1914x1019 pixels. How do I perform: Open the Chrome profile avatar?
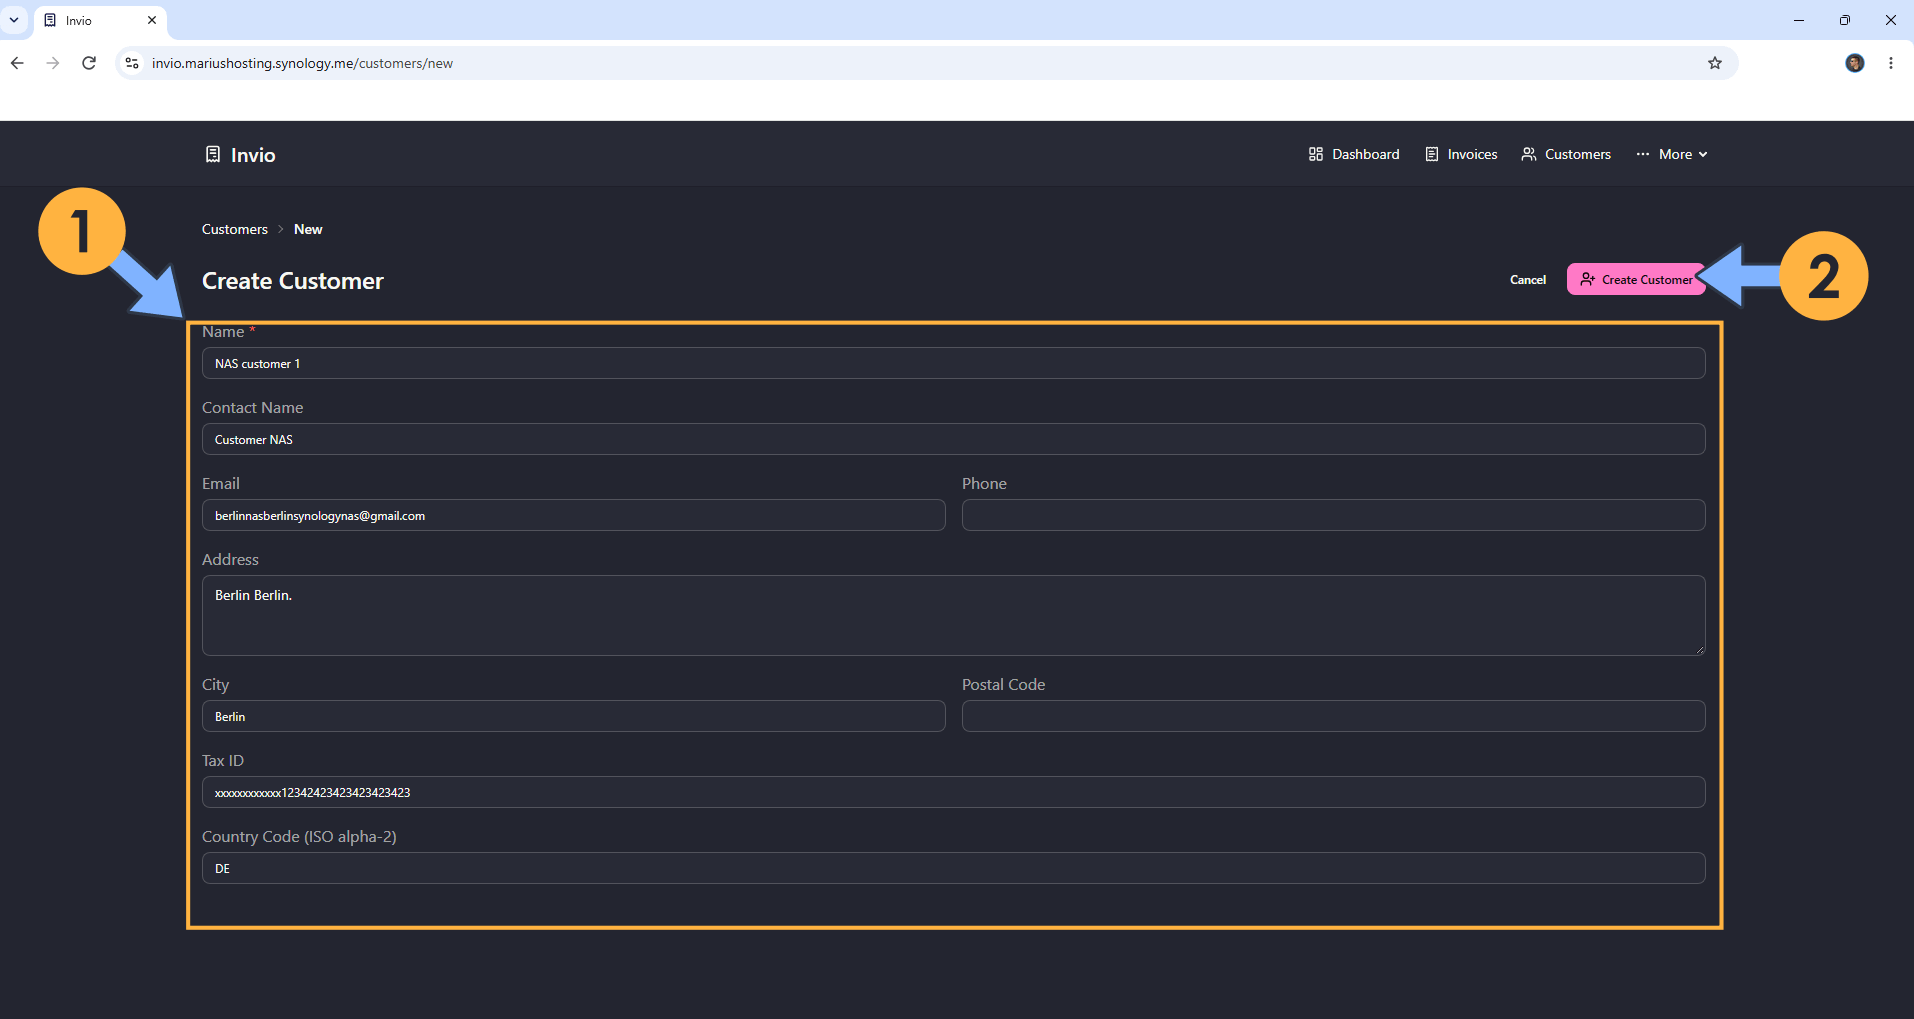1854,63
